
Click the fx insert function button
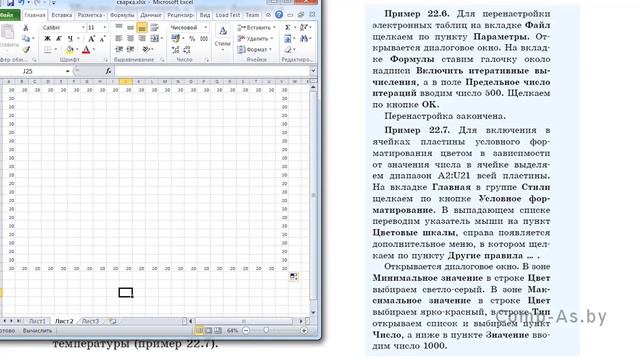point(108,71)
